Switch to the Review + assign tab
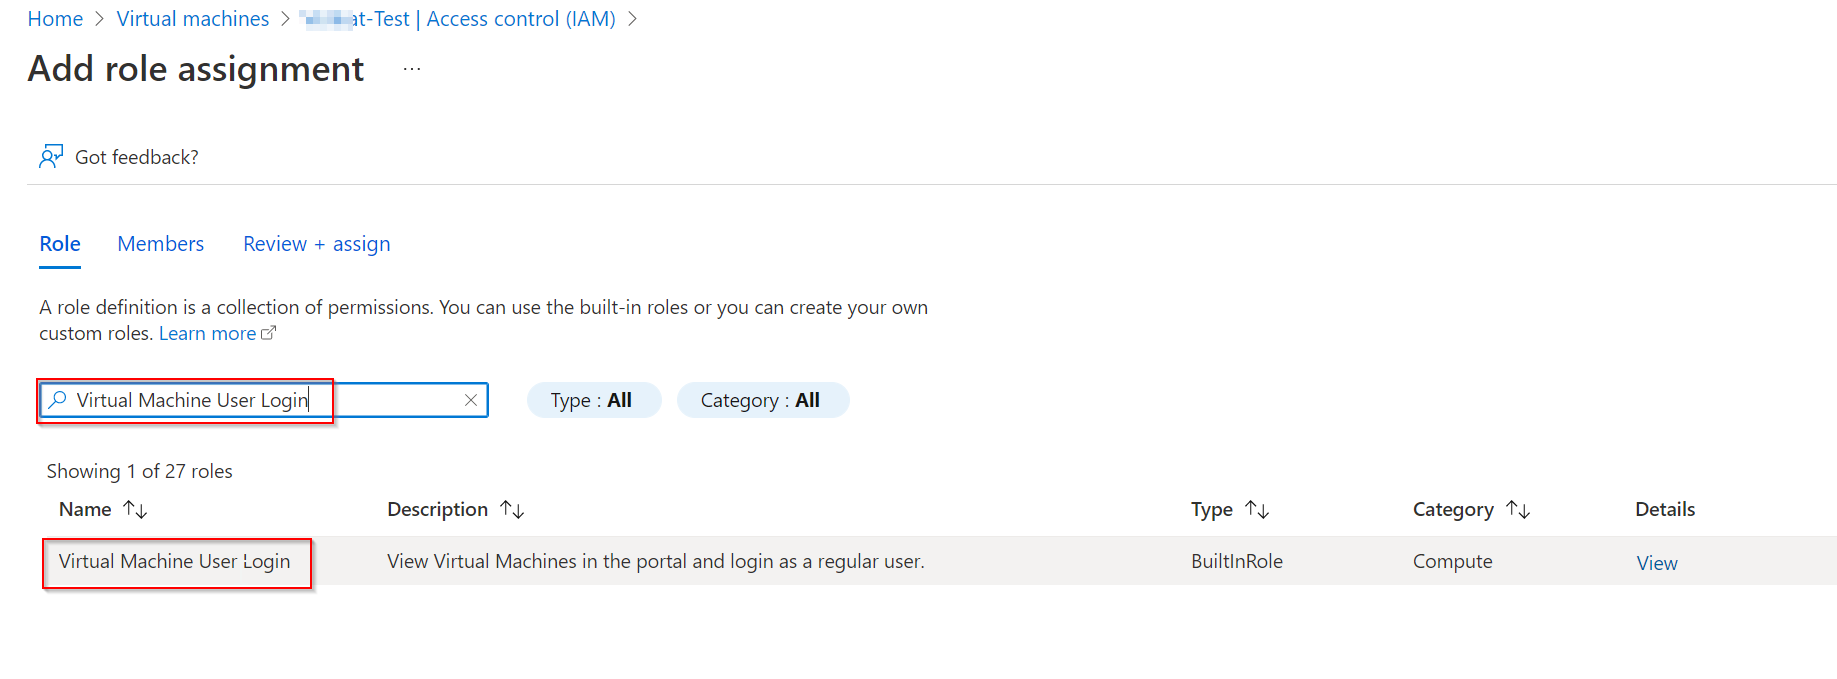The width and height of the screenshot is (1837, 679). coord(316,244)
